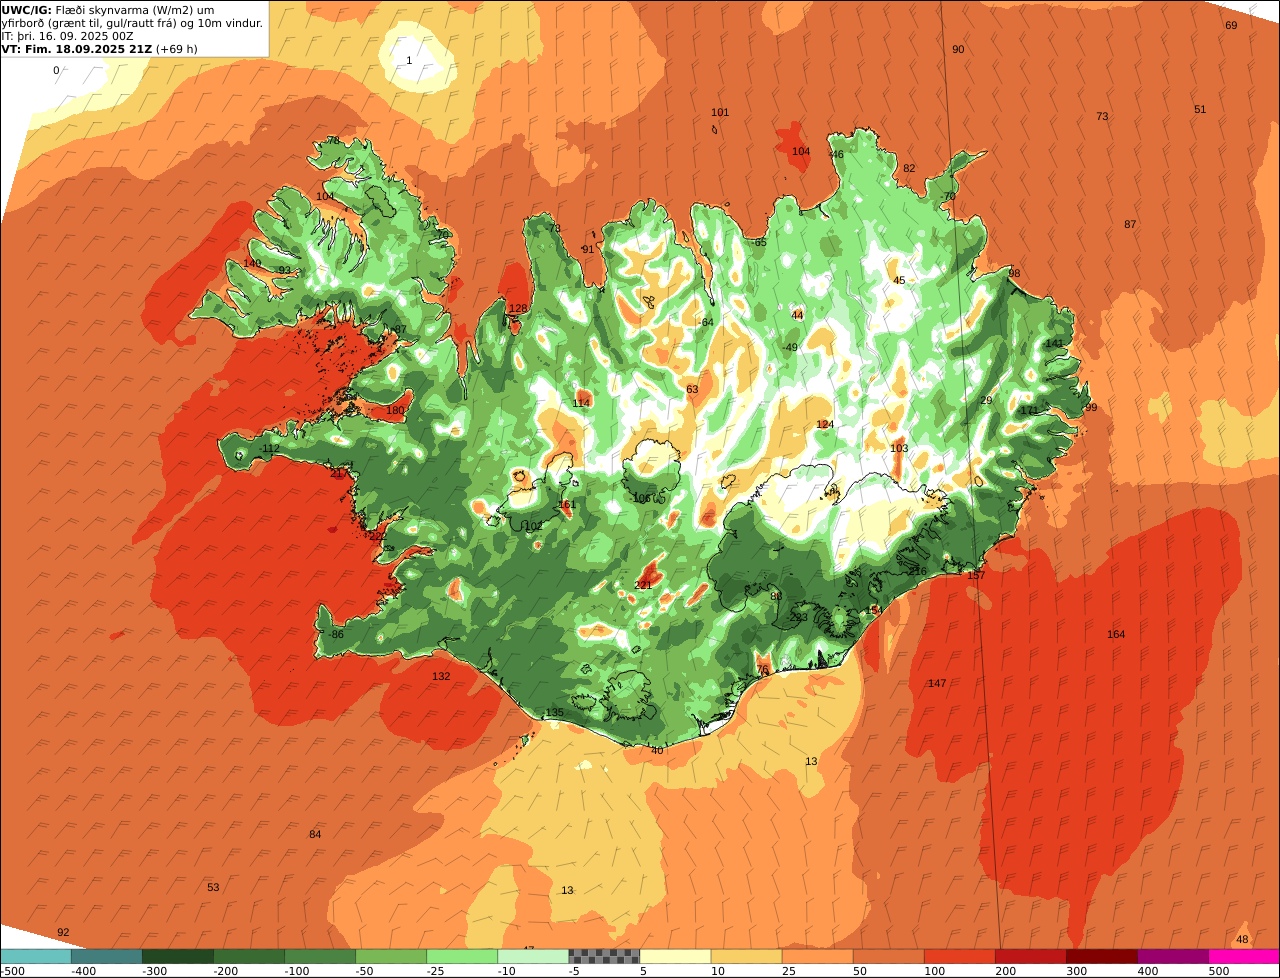Click the map value '-171' in the eastern fjords
Image resolution: width=1280 pixels, height=978 pixels.
click(x=1028, y=411)
